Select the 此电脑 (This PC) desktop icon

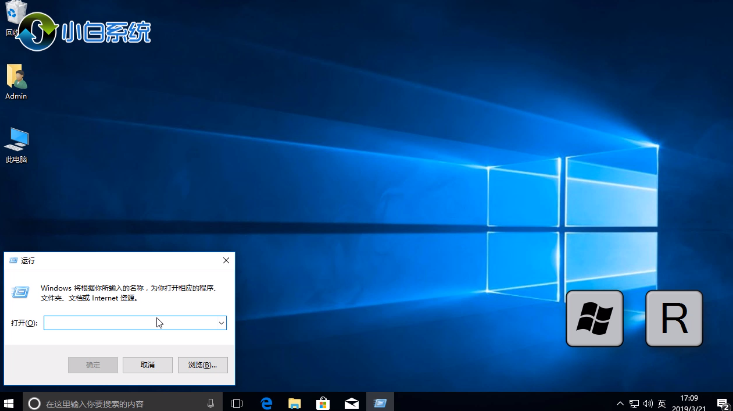click(x=16, y=140)
